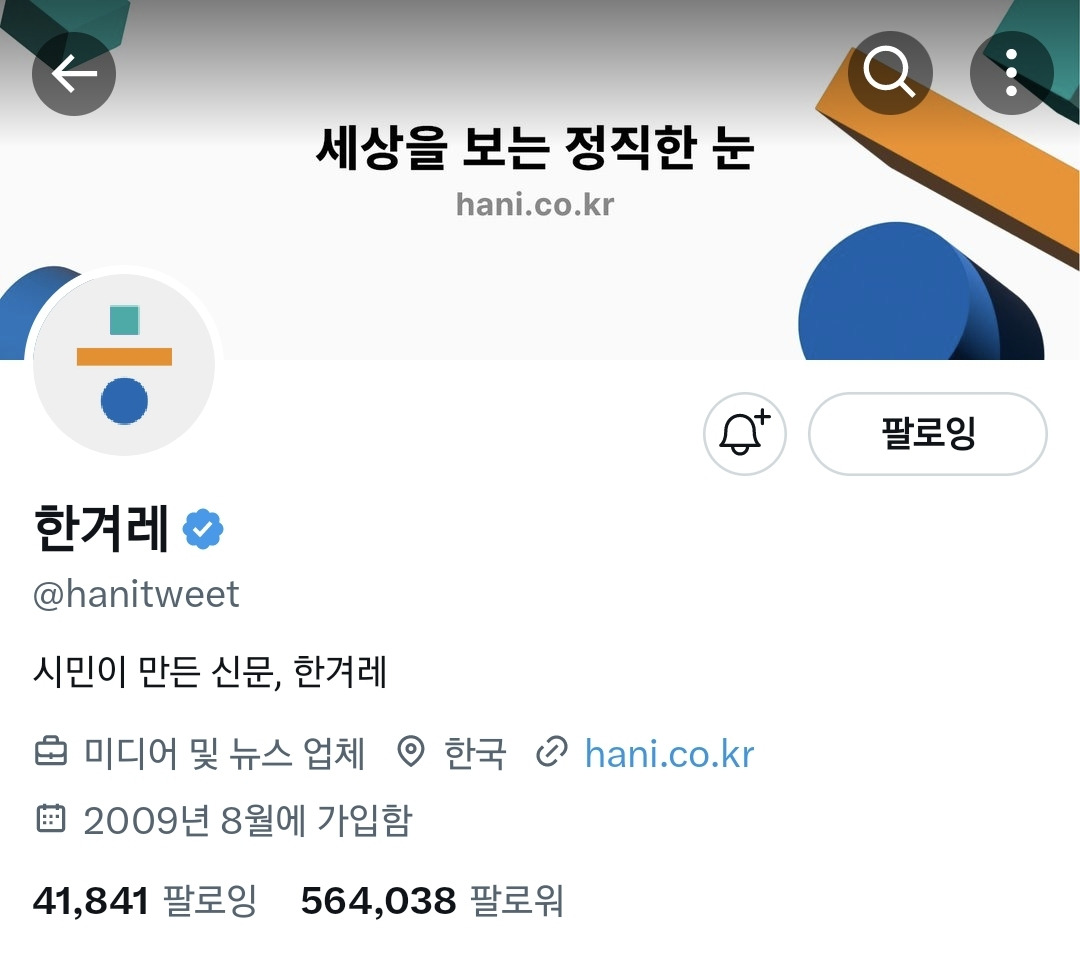
Task: Open search with the magnifier icon
Action: click(890, 72)
